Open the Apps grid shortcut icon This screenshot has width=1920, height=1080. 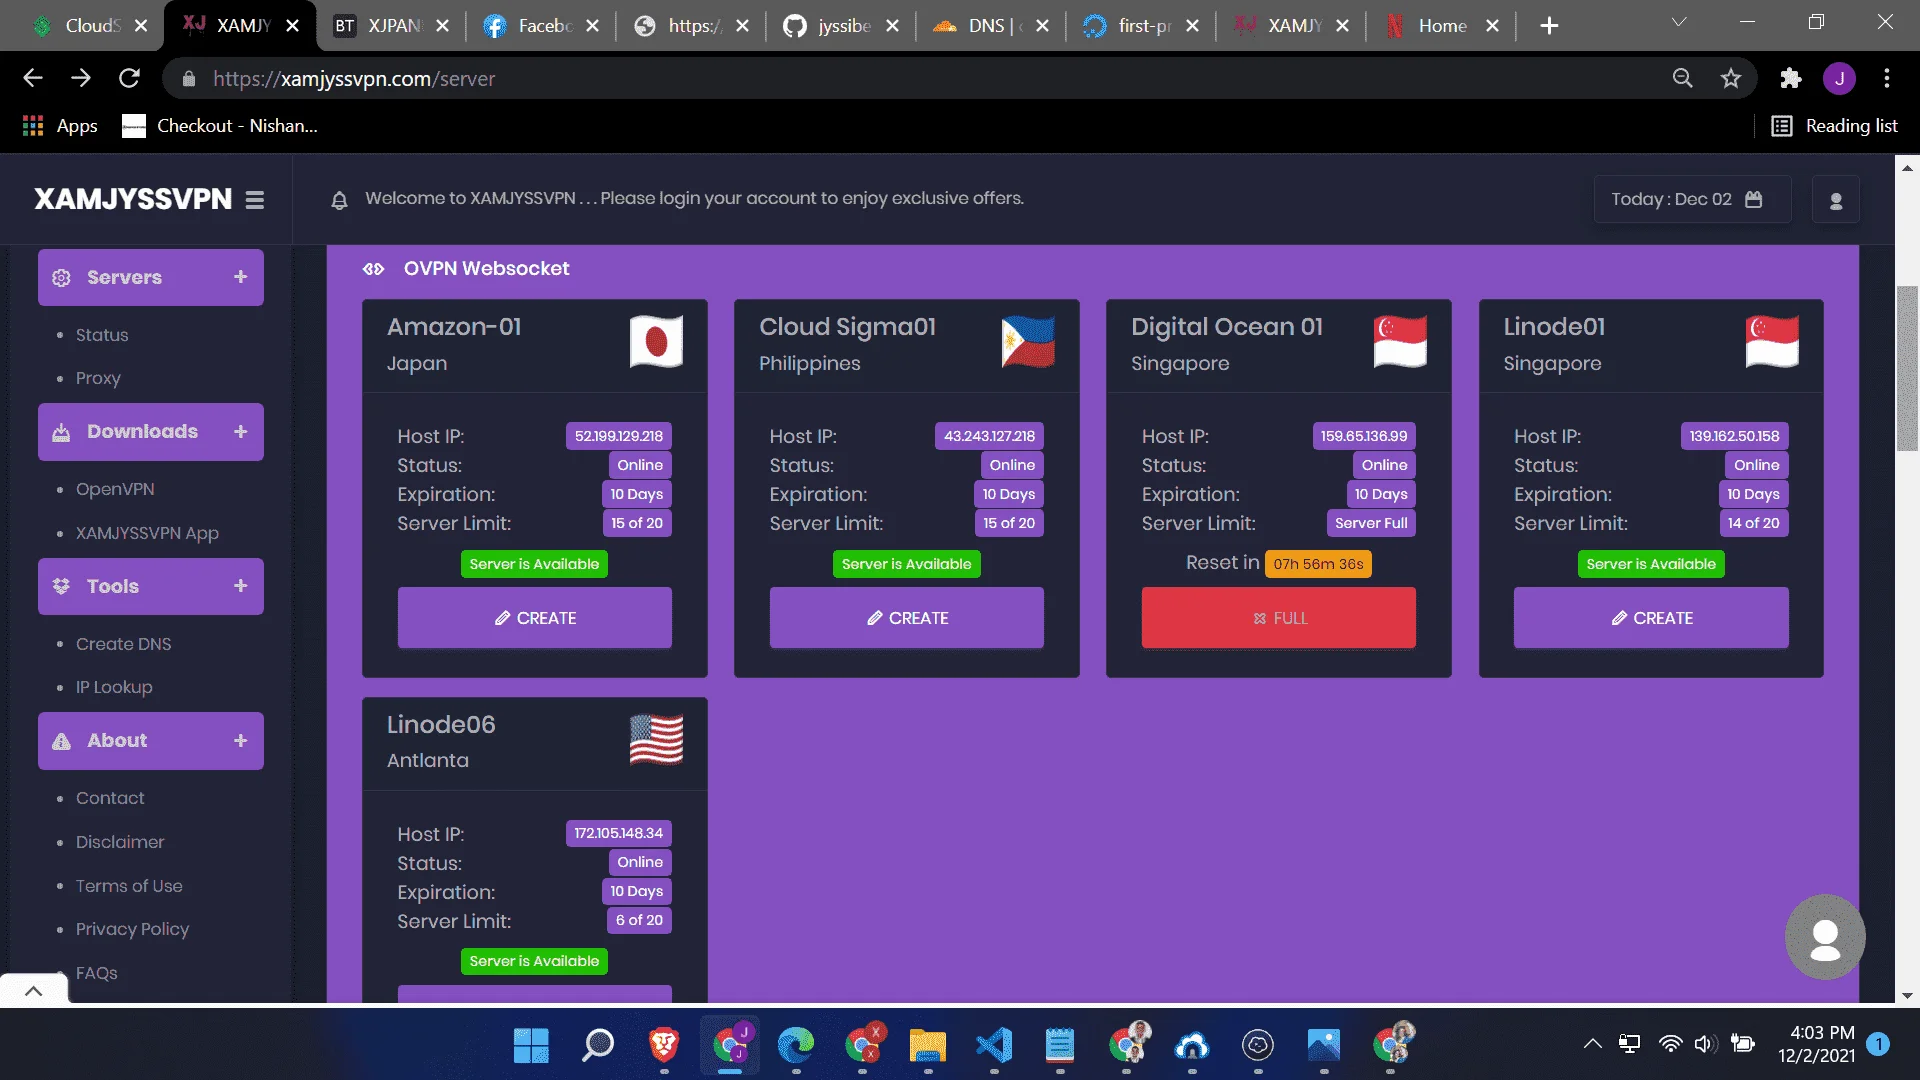click(33, 126)
